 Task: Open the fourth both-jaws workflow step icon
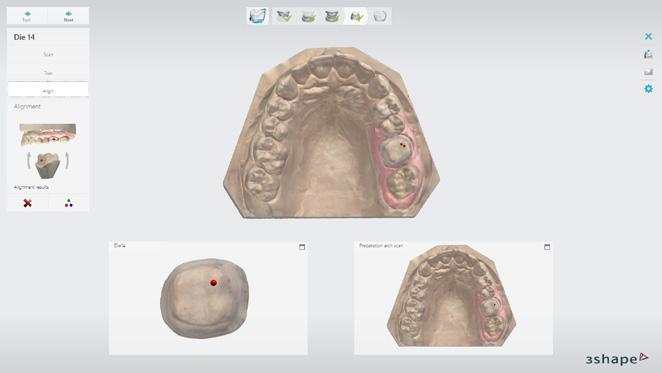pyautogui.click(x=332, y=16)
